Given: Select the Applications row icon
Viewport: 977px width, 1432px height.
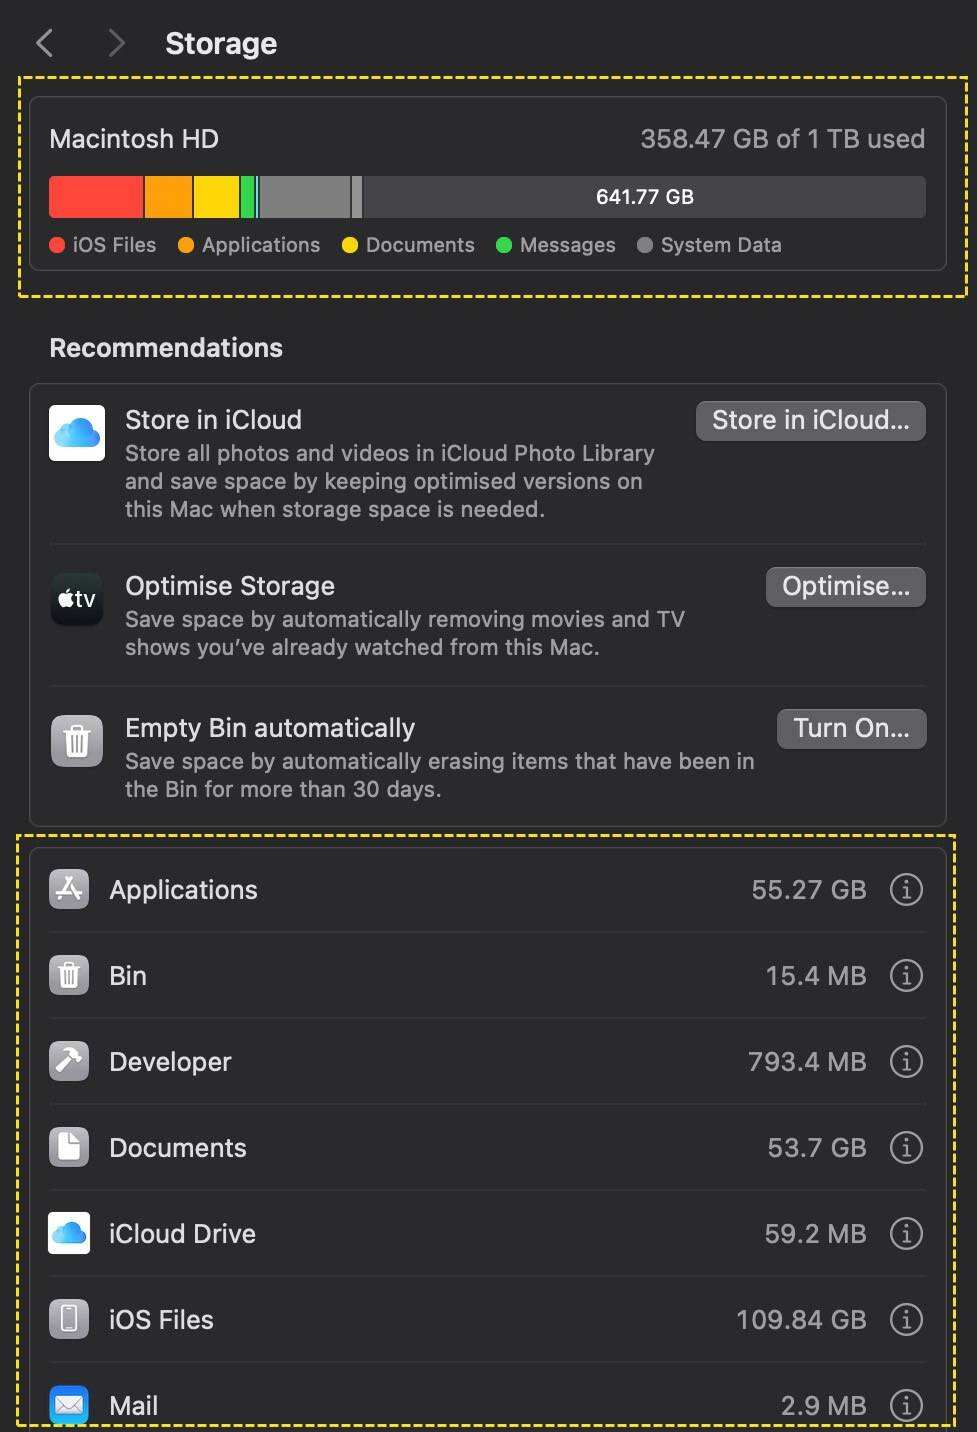Looking at the screenshot, I should coord(69,889).
